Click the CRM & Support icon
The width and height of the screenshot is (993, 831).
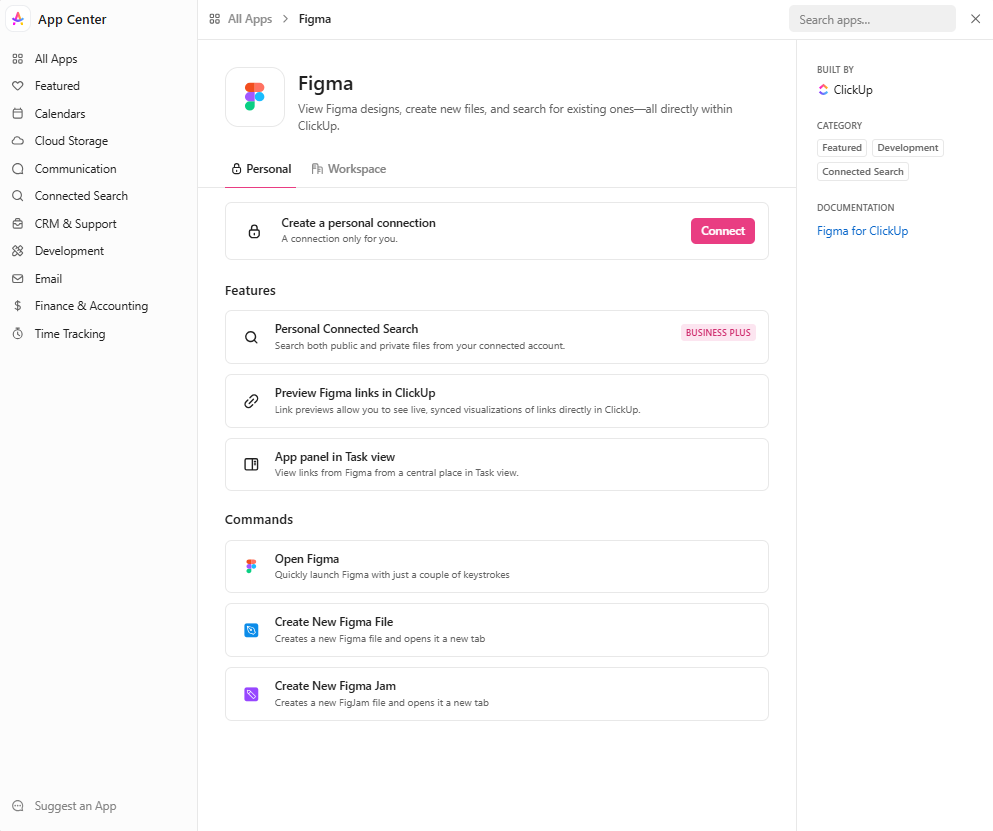coord(18,224)
